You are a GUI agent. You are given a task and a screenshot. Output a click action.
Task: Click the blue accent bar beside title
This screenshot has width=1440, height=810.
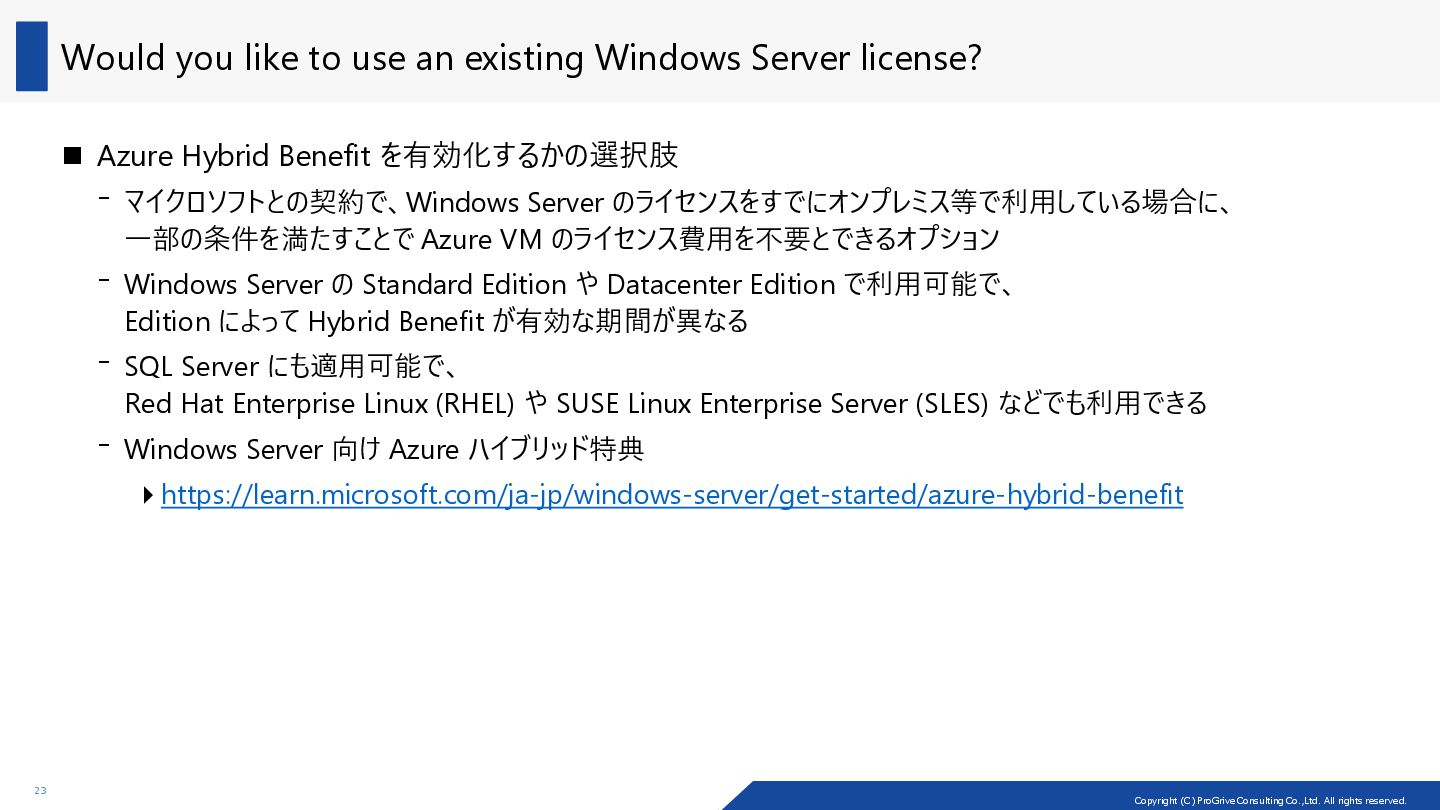[x=32, y=56]
